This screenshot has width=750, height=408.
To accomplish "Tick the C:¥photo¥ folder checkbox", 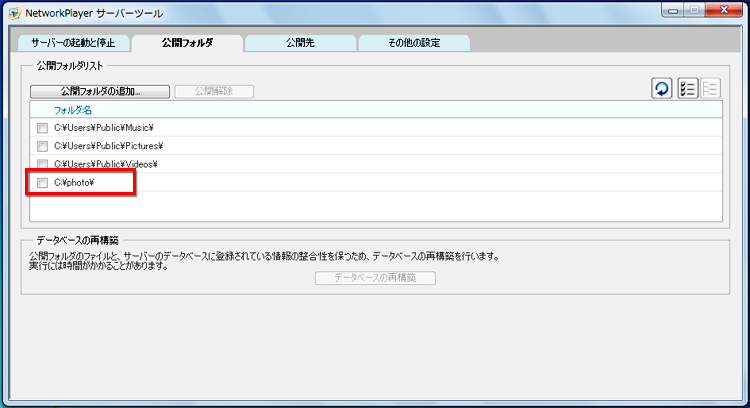I will pos(43,183).
